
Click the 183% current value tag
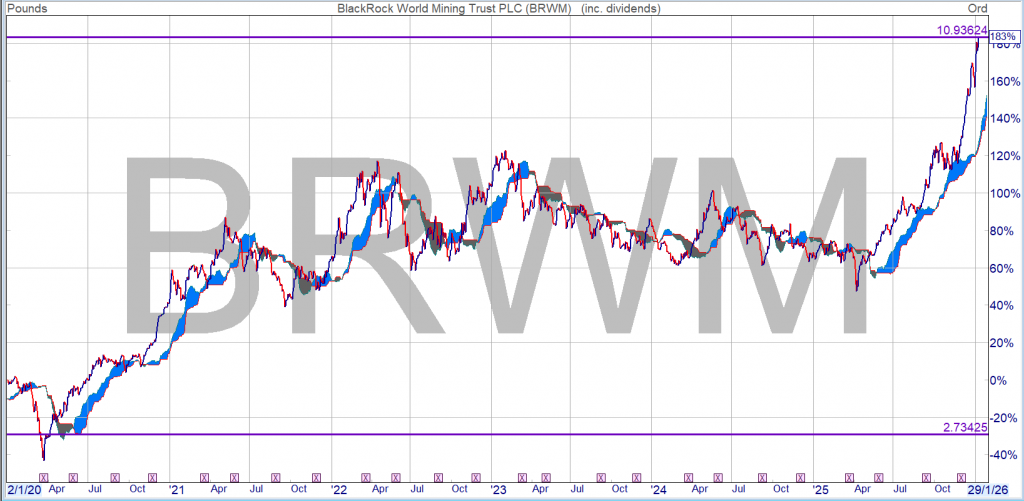coord(1003,38)
